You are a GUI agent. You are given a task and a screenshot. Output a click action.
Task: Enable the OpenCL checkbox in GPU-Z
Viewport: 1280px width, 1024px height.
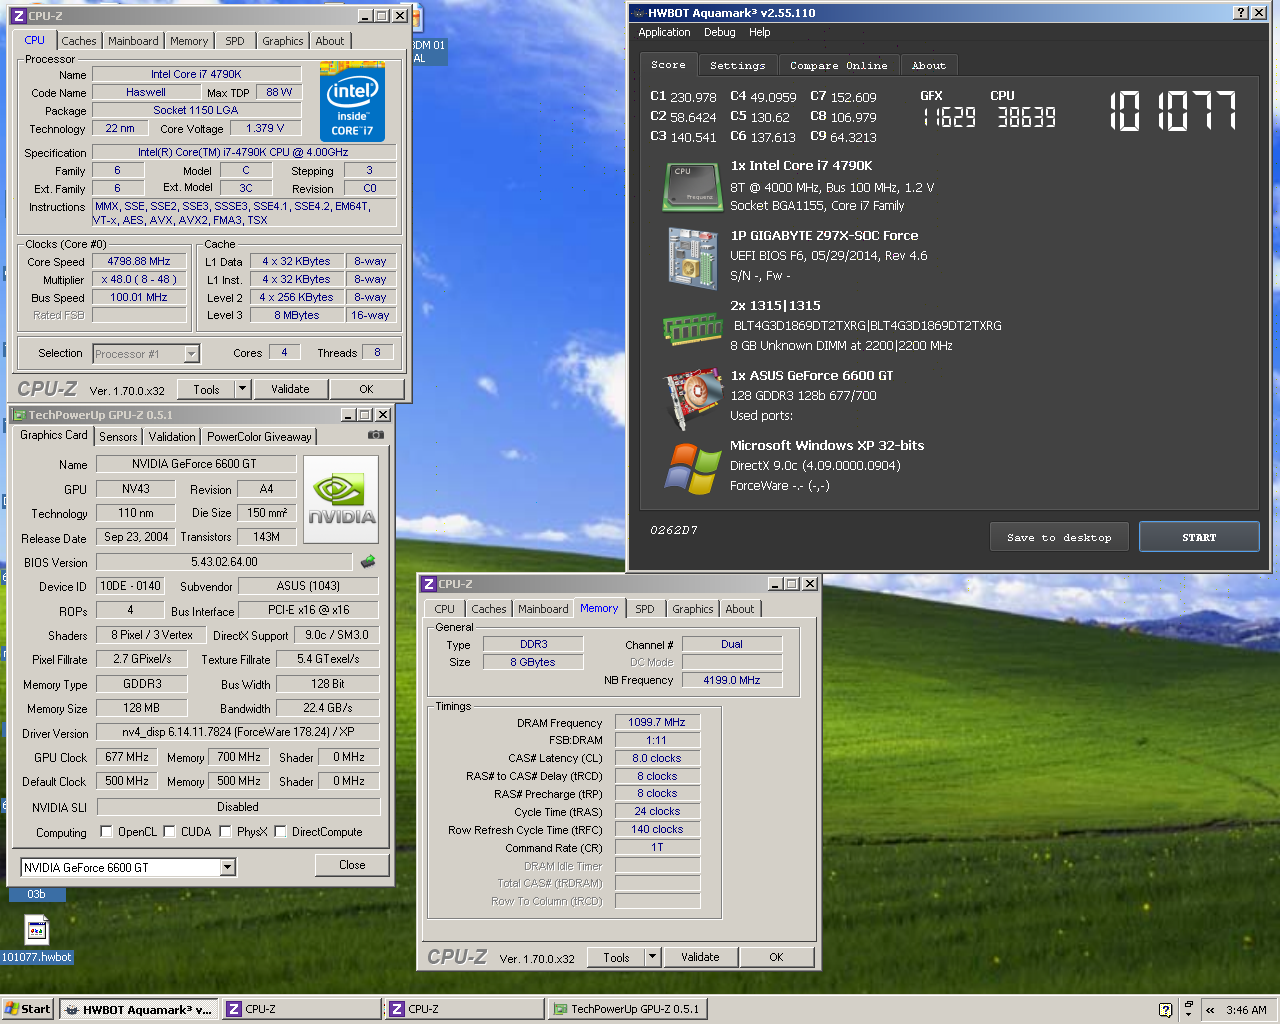(x=107, y=831)
